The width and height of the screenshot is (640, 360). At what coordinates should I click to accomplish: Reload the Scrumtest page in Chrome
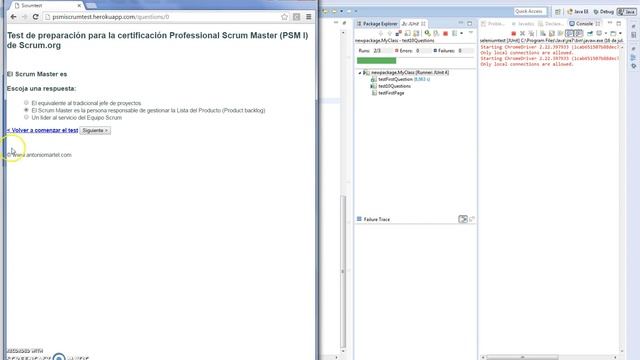click(36, 17)
